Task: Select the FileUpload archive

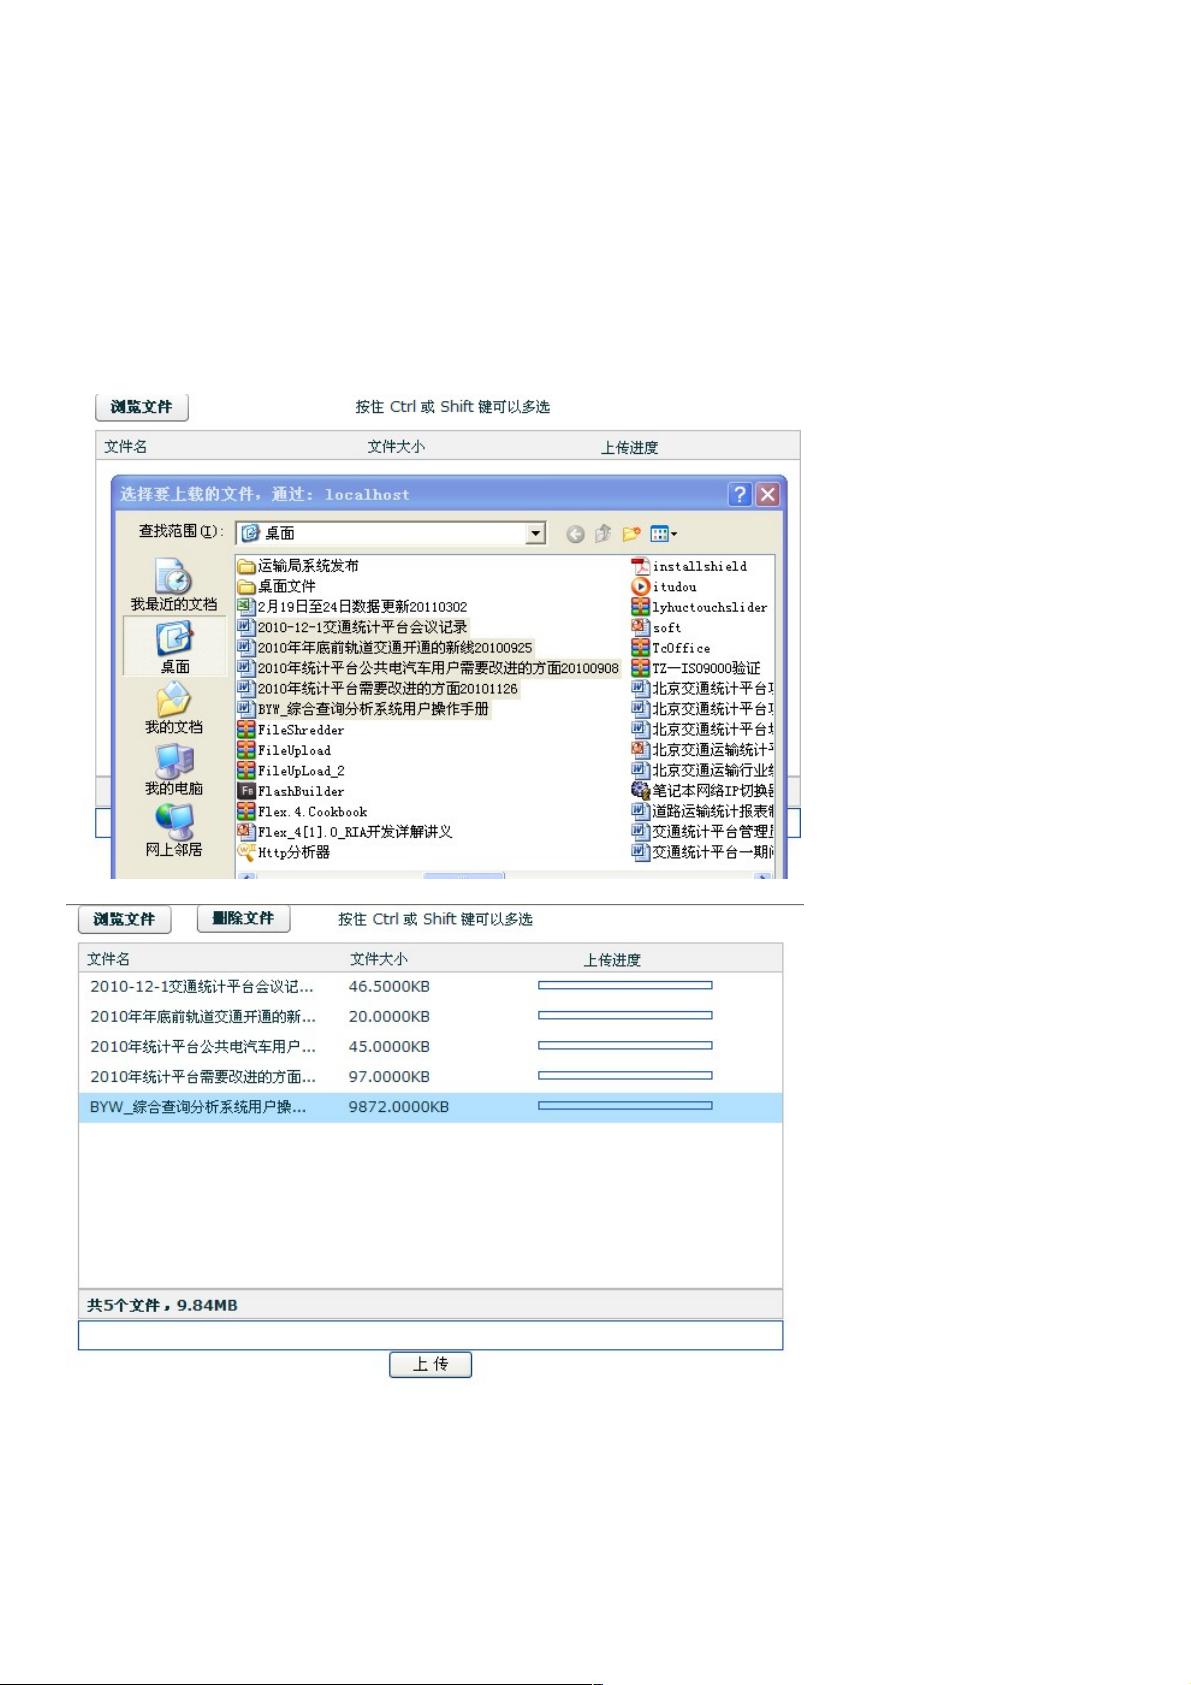Action: point(284,750)
